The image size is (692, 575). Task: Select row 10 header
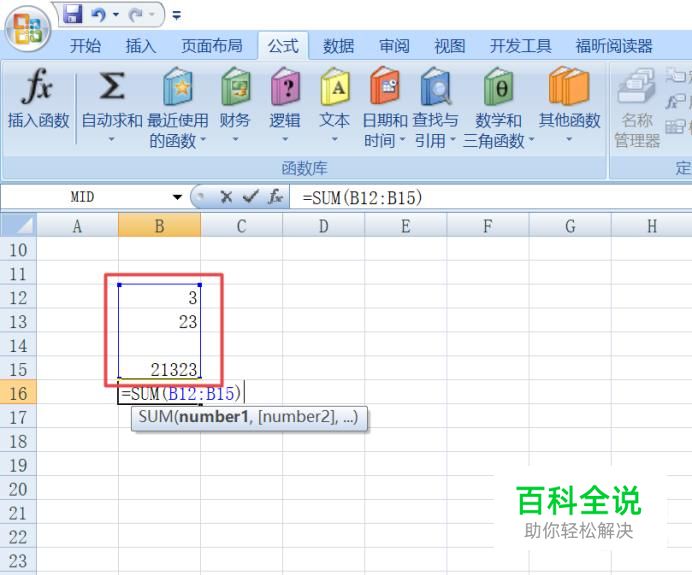[x=18, y=250]
